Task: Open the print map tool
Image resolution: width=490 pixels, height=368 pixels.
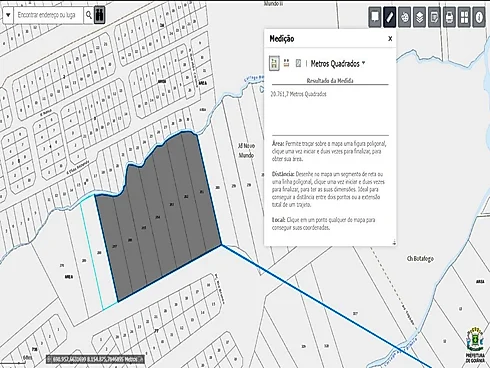Action: tap(449, 17)
